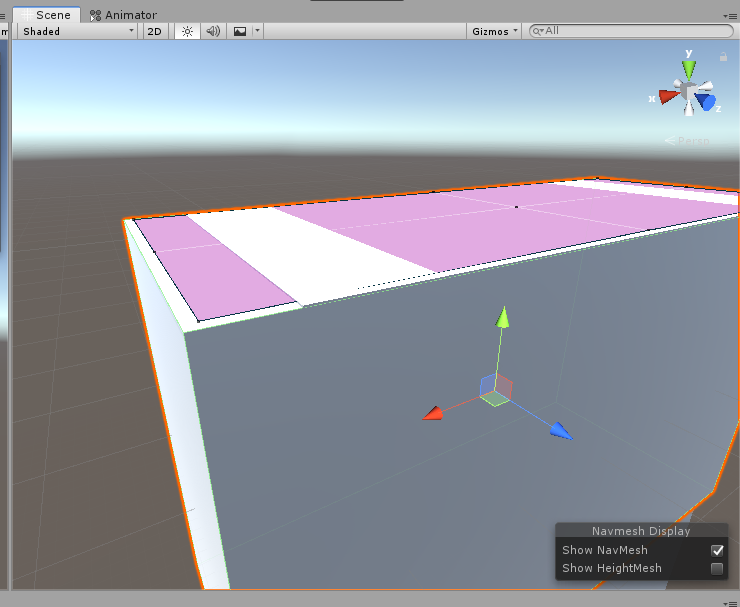Viewport: 740px width, 607px height.
Task: Open effects dropdown arrow next to image icon
Action: tap(257, 31)
